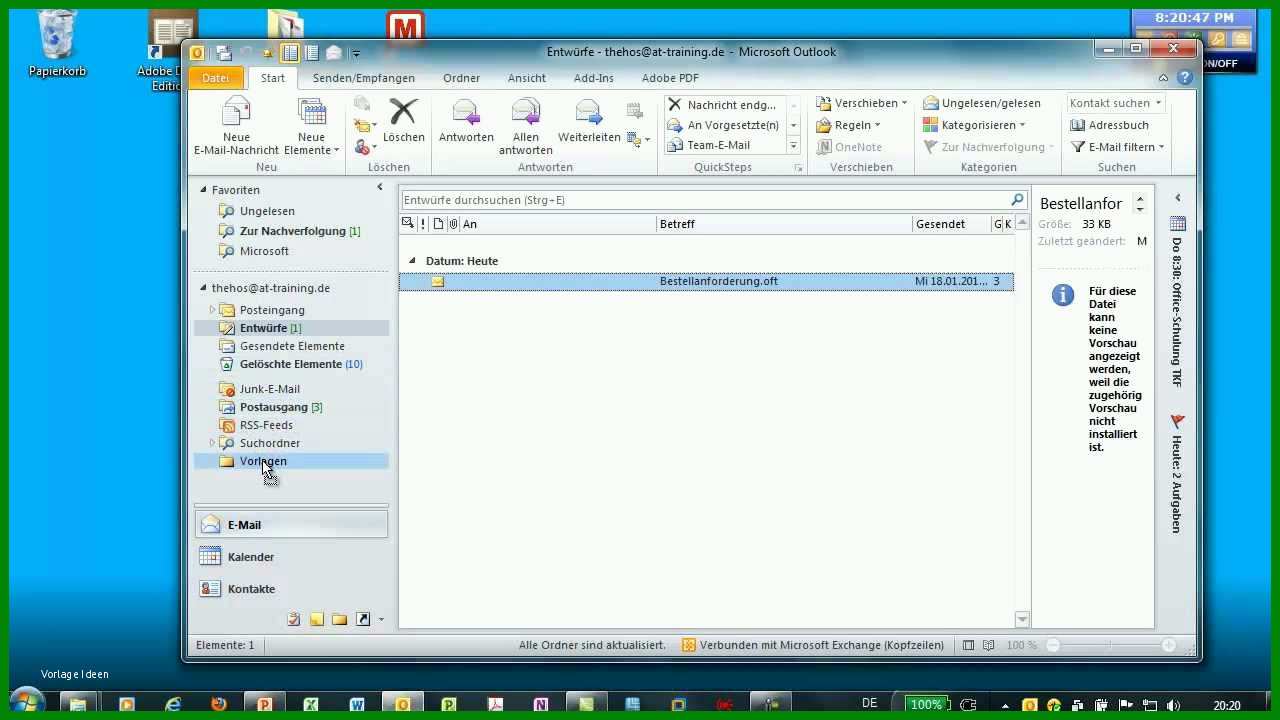Collapse the Datum: Heute group
Image resolution: width=1280 pixels, height=720 pixels.
pos(412,261)
